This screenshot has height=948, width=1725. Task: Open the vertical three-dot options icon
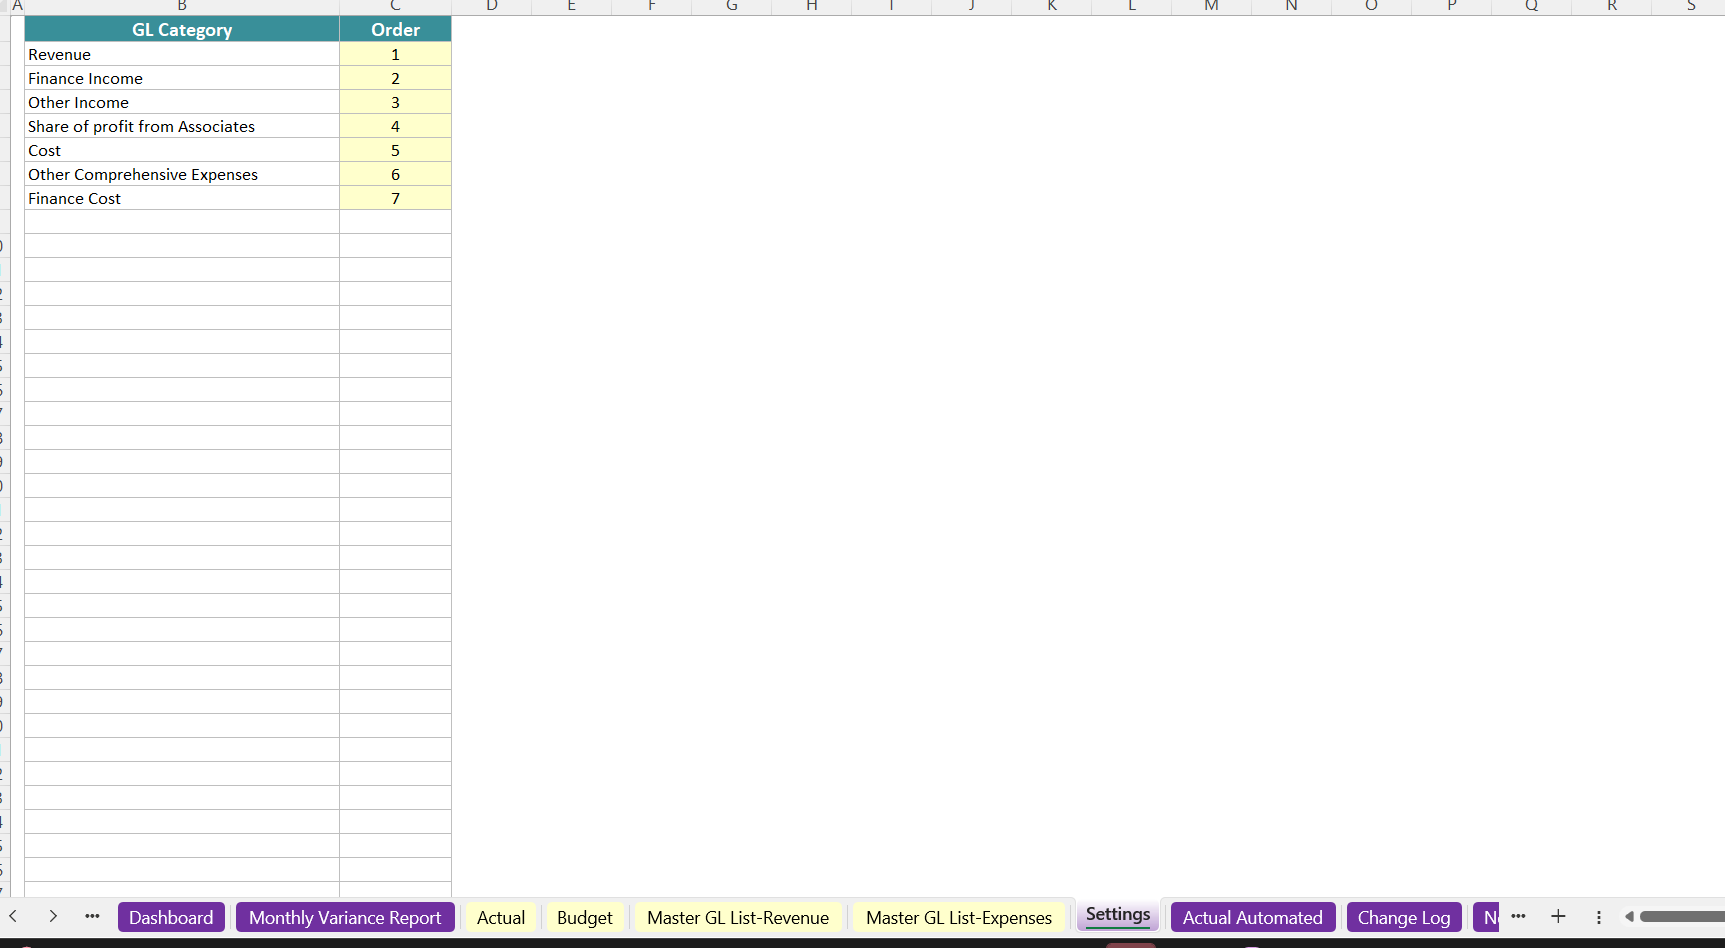click(1598, 917)
